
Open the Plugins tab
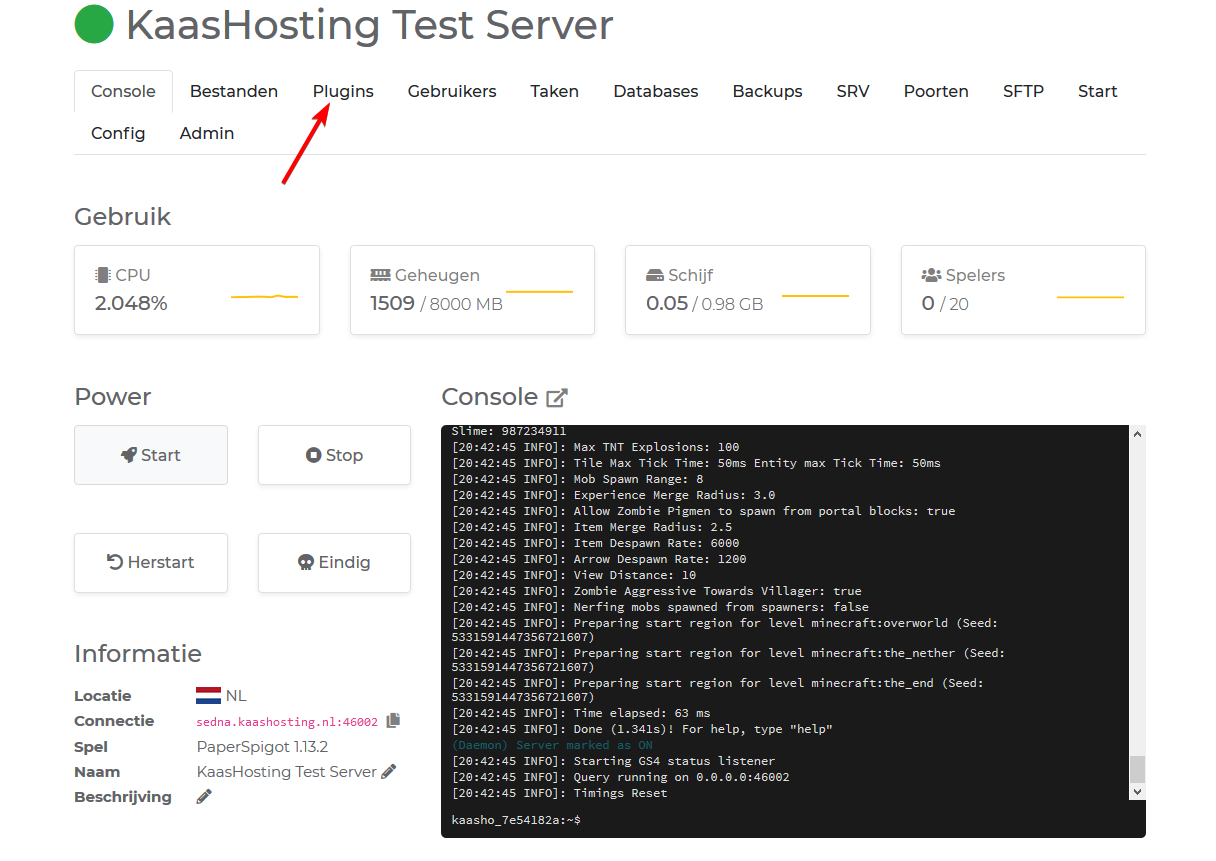[x=343, y=91]
